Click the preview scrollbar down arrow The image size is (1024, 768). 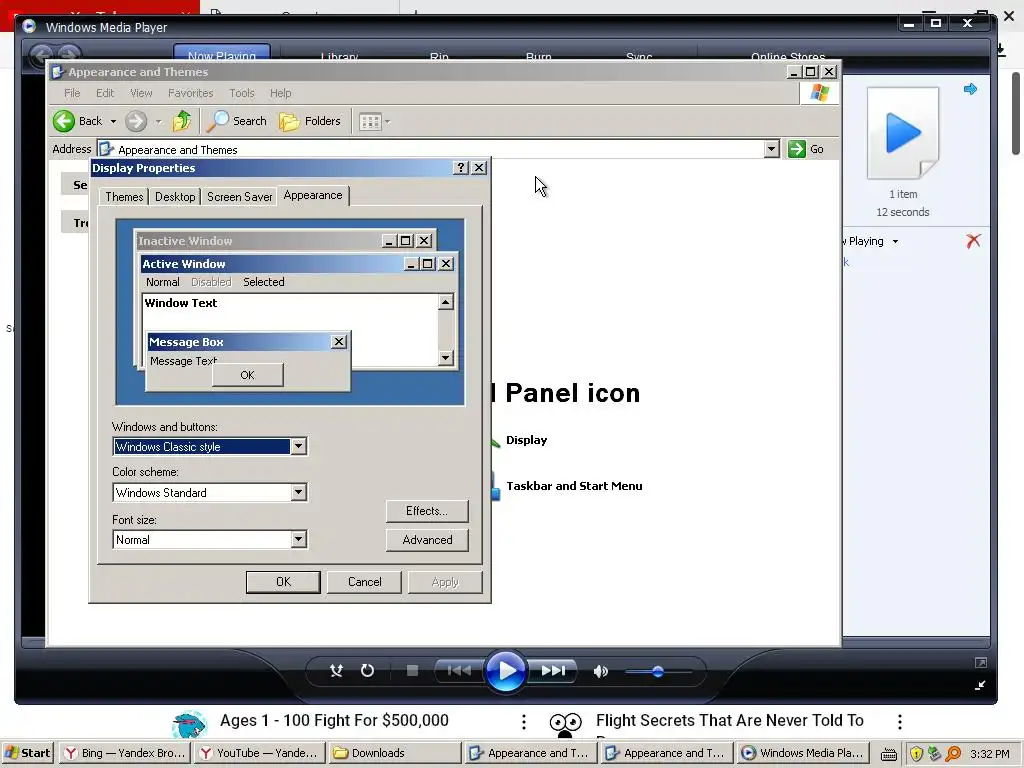(x=445, y=358)
